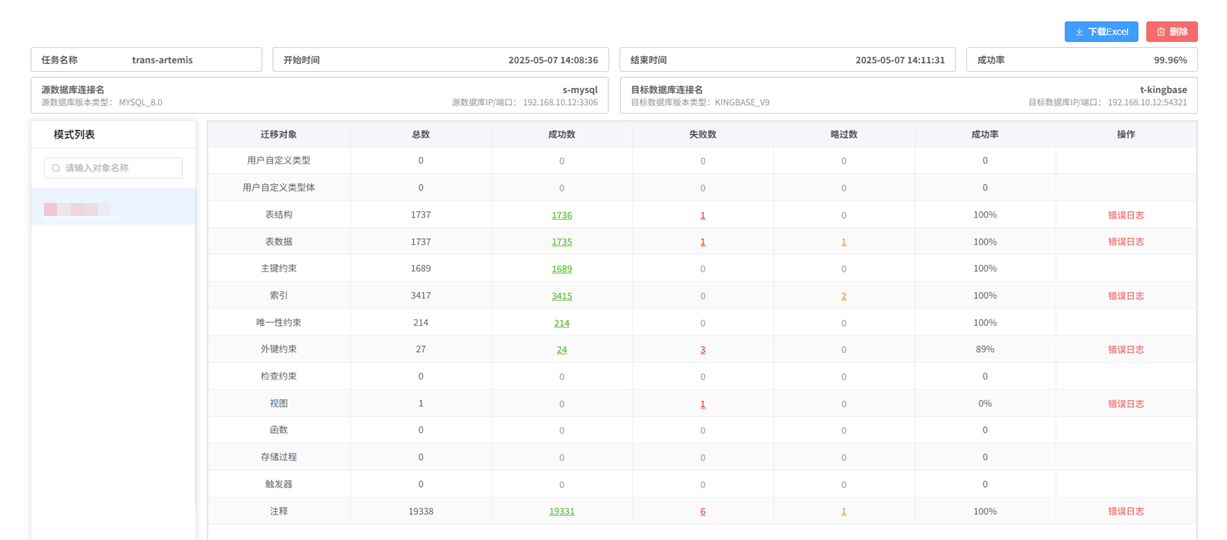The width and height of the screenshot is (1227, 540).
Task: Click the trash icon on the 删除 button
Action: point(1160,32)
